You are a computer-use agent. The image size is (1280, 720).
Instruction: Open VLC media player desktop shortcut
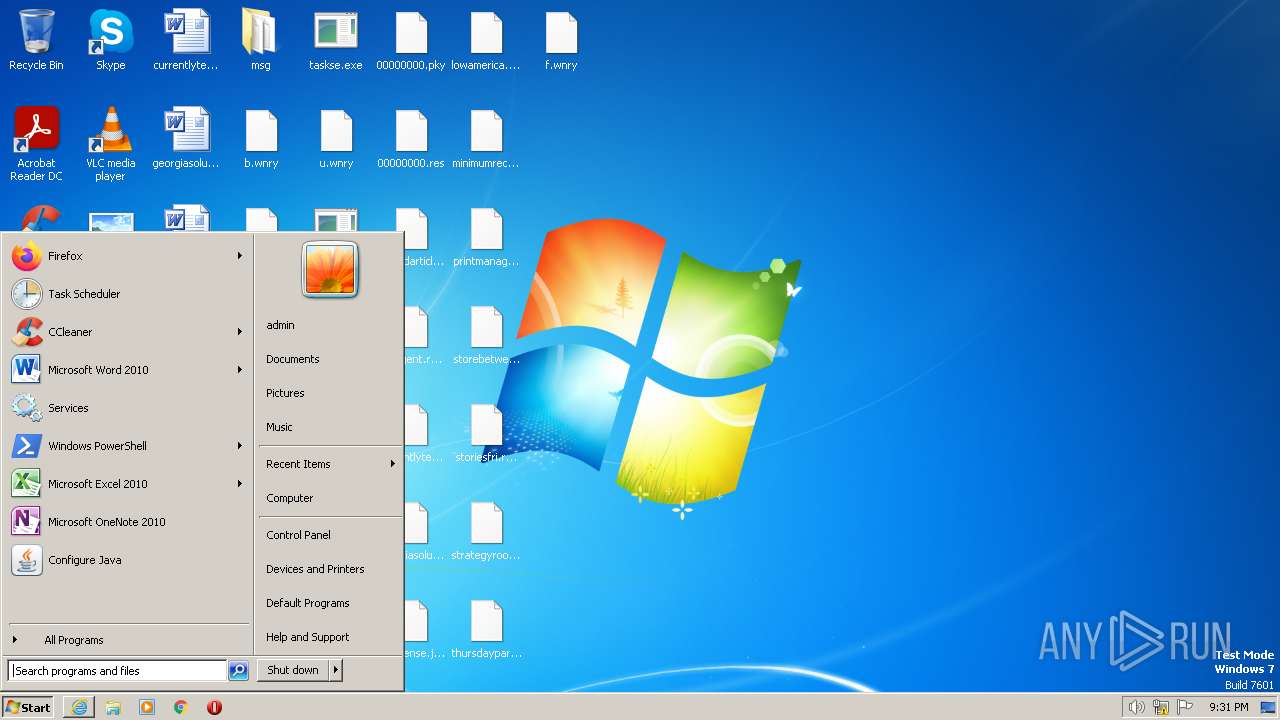(x=110, y=144)
